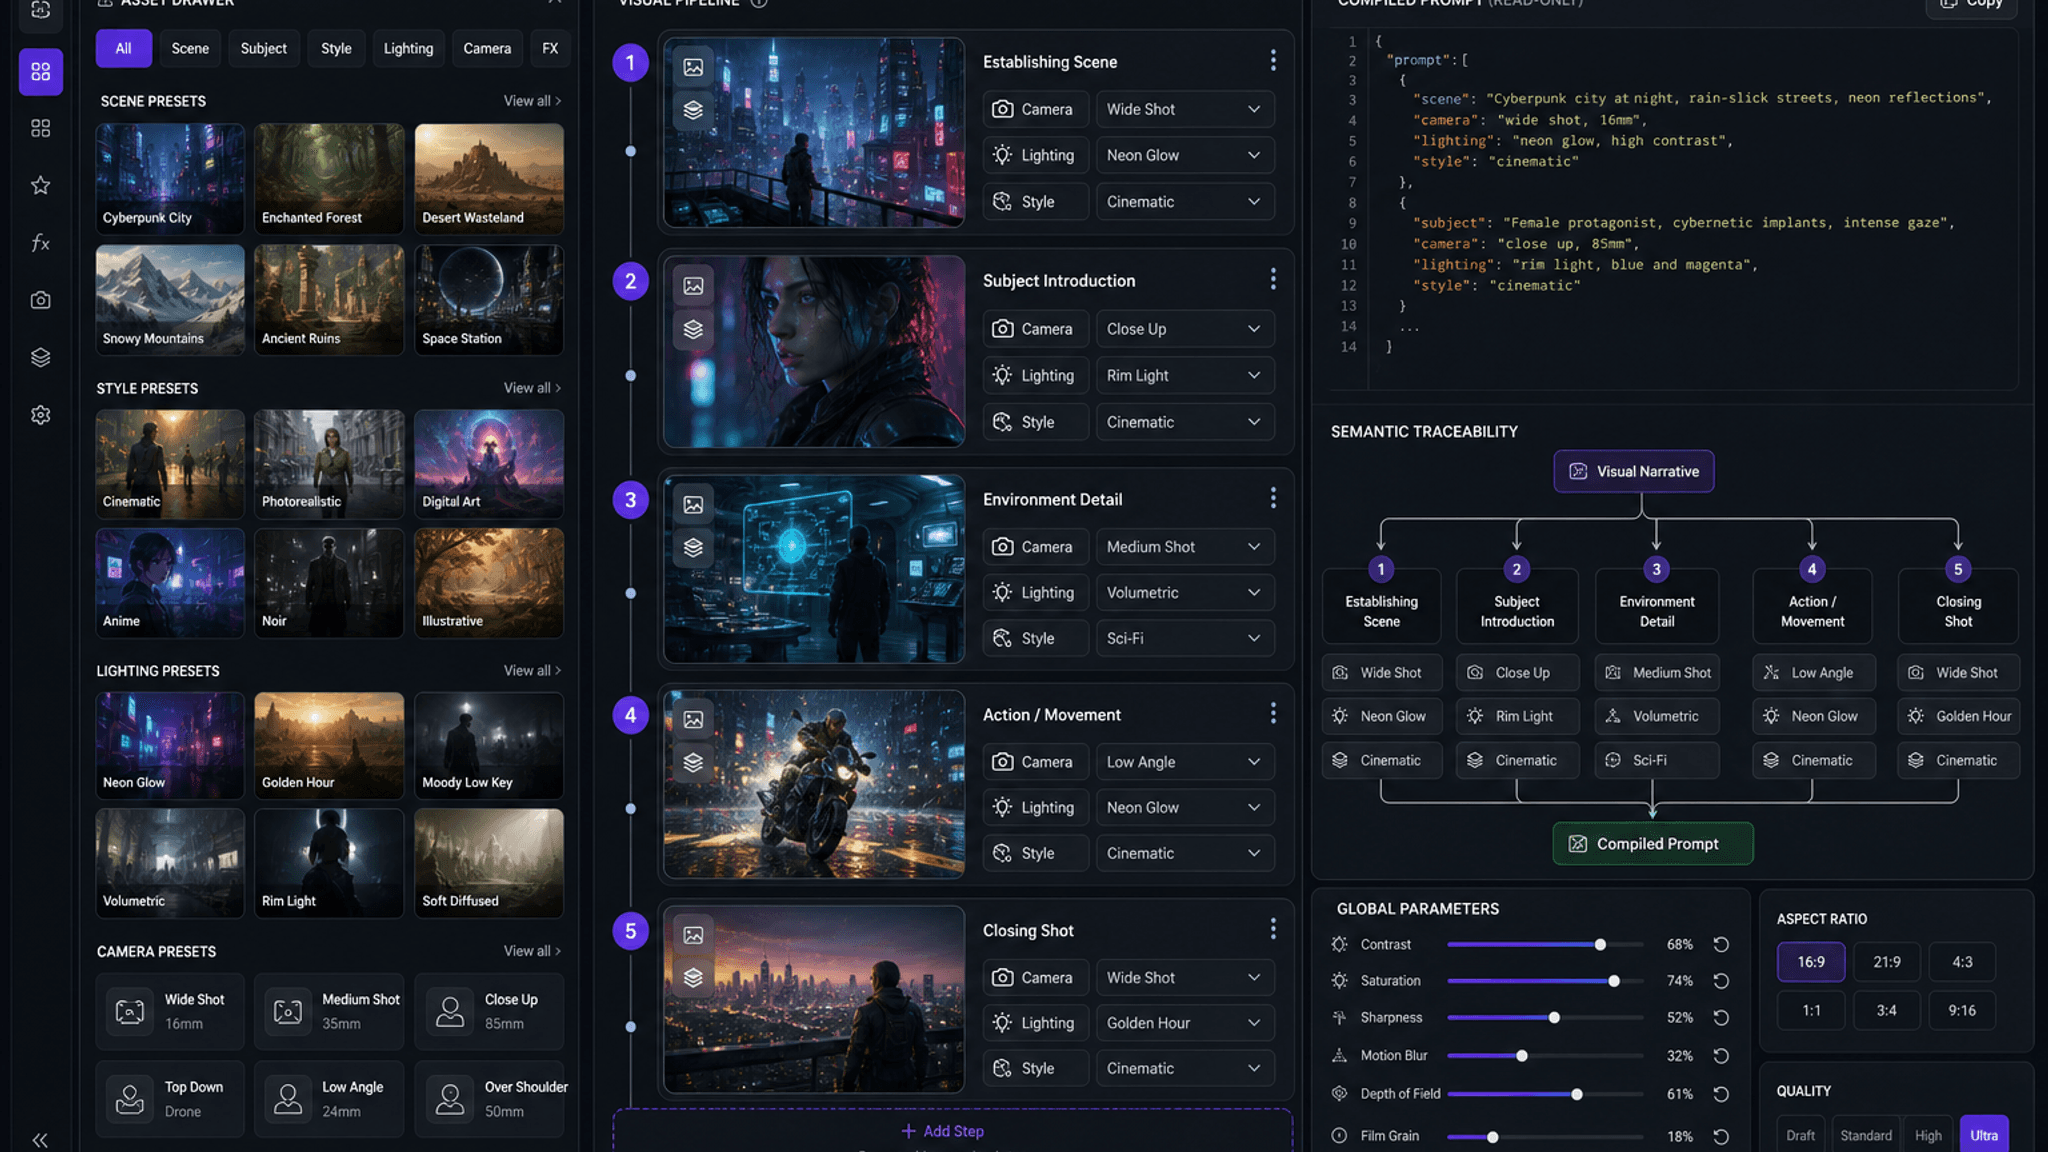Adjust the Contrast slider
Image resolution: width=2048 pixels, height=1152 pixels.
coord(1545,945)
